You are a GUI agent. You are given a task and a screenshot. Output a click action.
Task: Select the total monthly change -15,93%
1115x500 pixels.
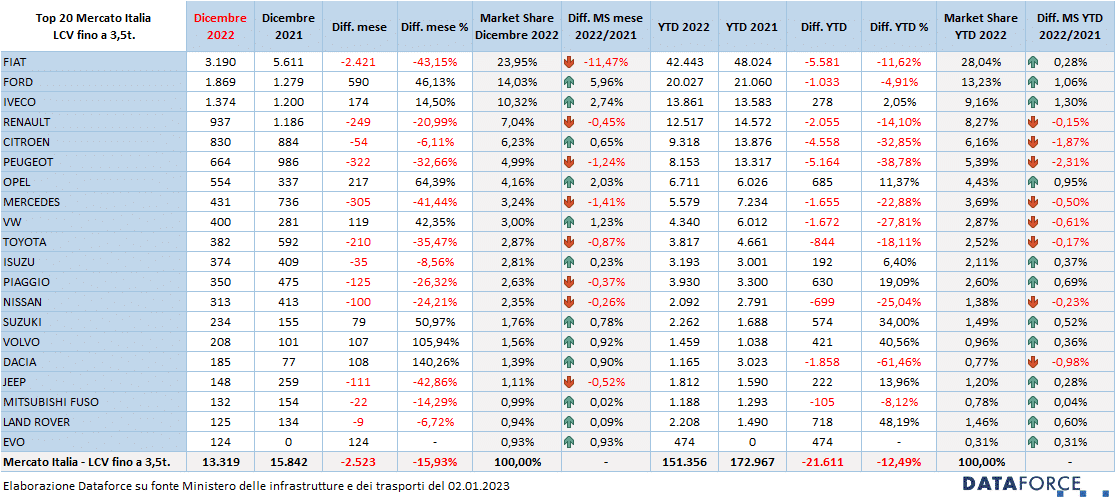434,462
